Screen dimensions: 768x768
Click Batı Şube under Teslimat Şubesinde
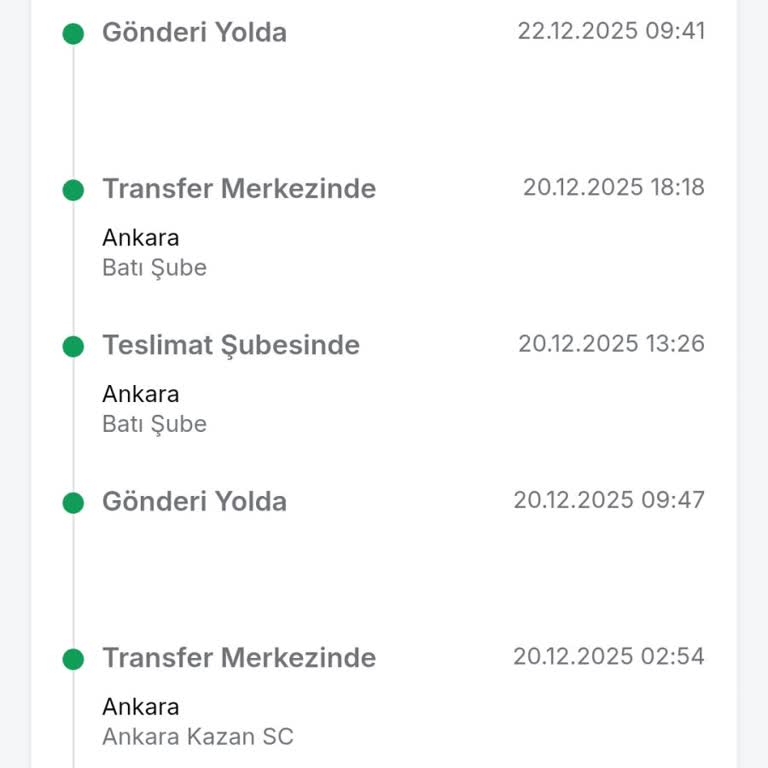click(154, 424)
